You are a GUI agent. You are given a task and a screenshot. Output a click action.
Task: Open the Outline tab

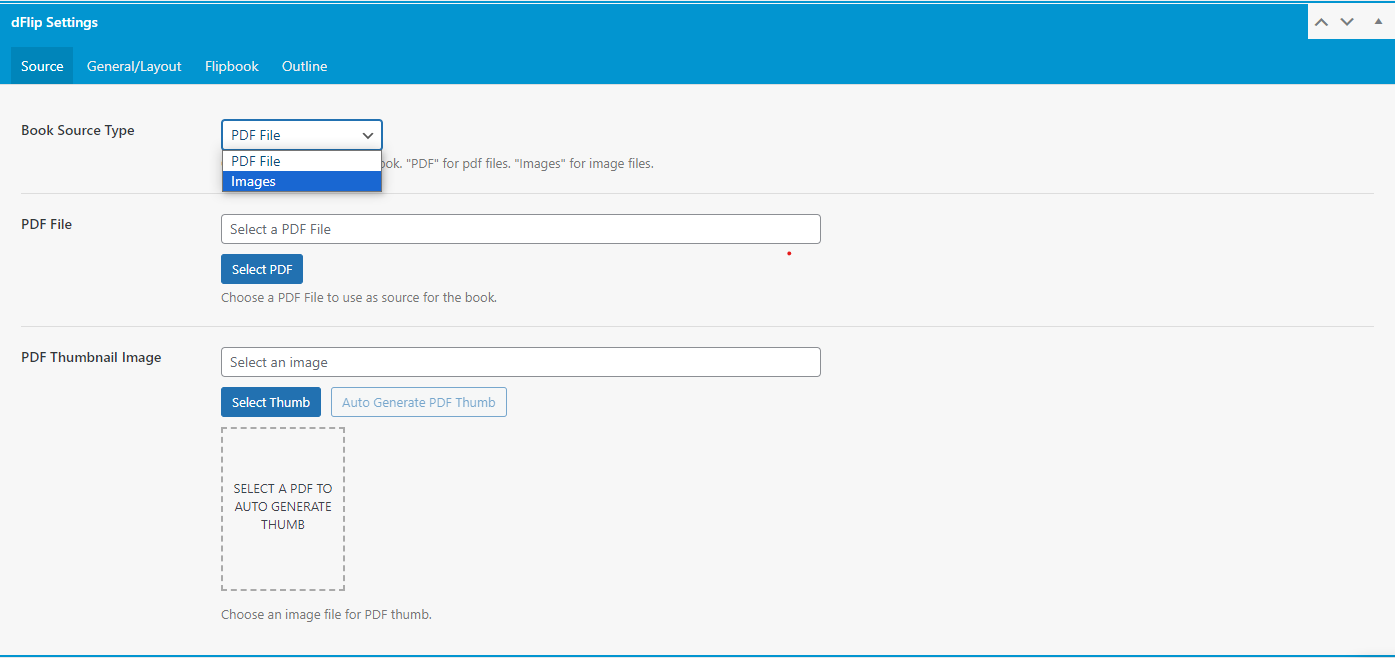coord(304,66)
